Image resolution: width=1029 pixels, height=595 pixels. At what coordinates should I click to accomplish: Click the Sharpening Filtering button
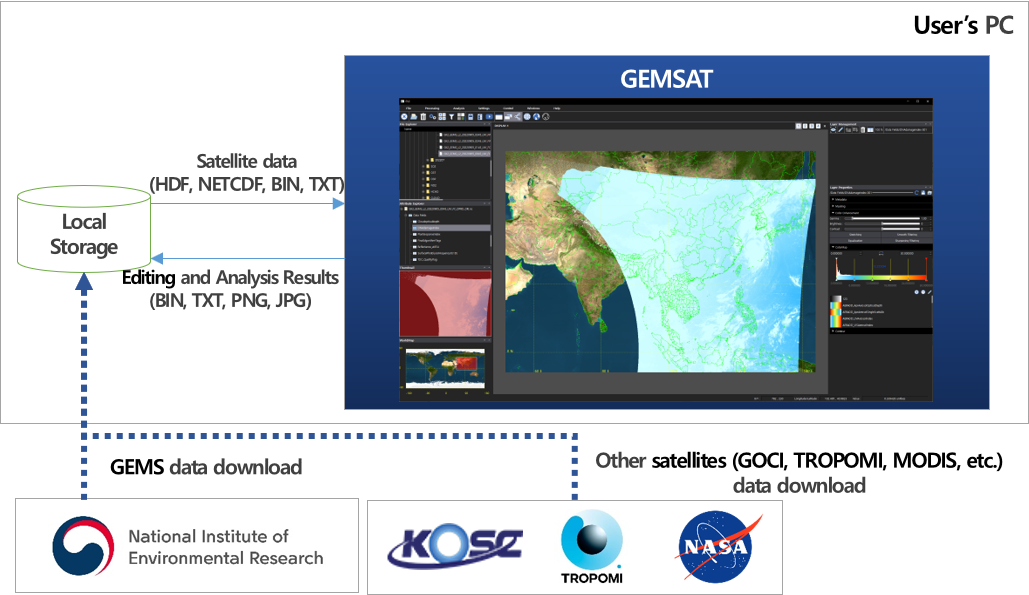pos(907,241)
